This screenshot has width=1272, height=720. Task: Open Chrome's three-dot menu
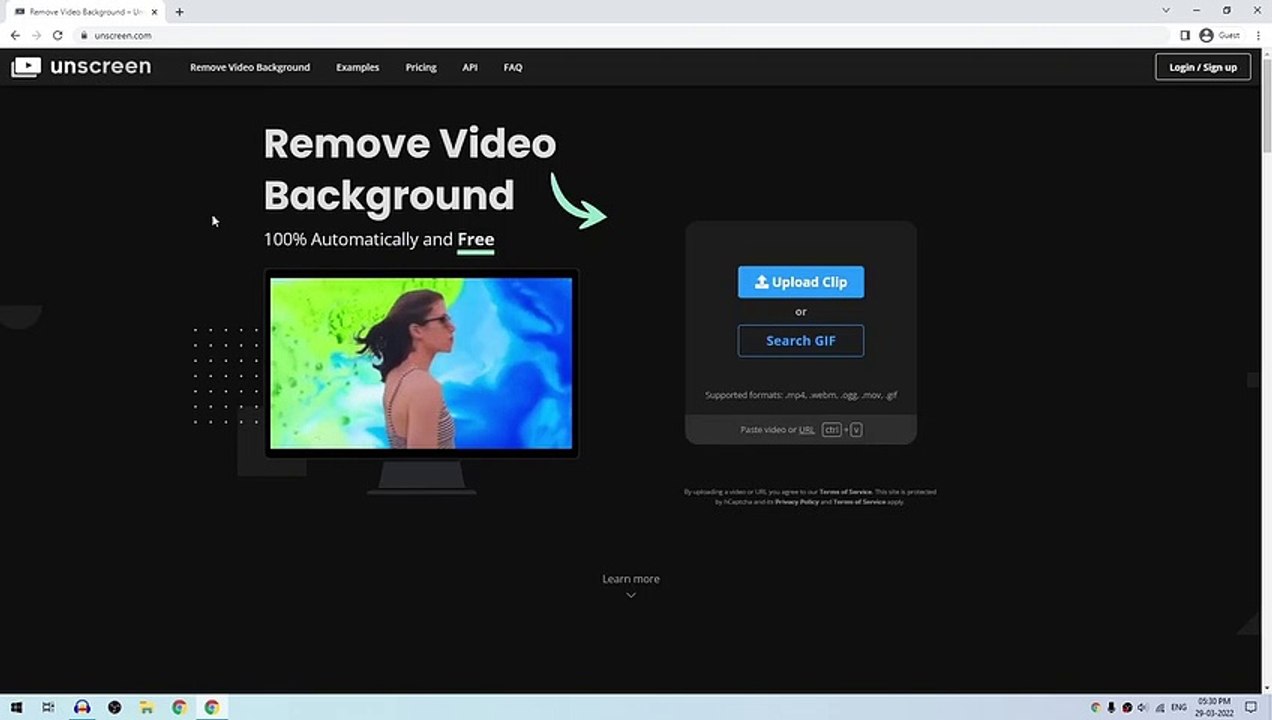1258,35
